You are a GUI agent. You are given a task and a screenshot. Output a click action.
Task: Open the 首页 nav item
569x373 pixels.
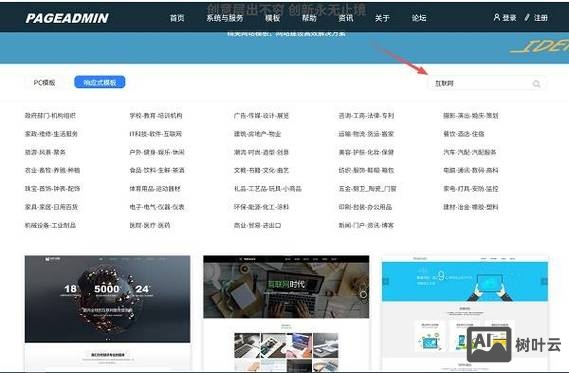(x=177, y=18)
